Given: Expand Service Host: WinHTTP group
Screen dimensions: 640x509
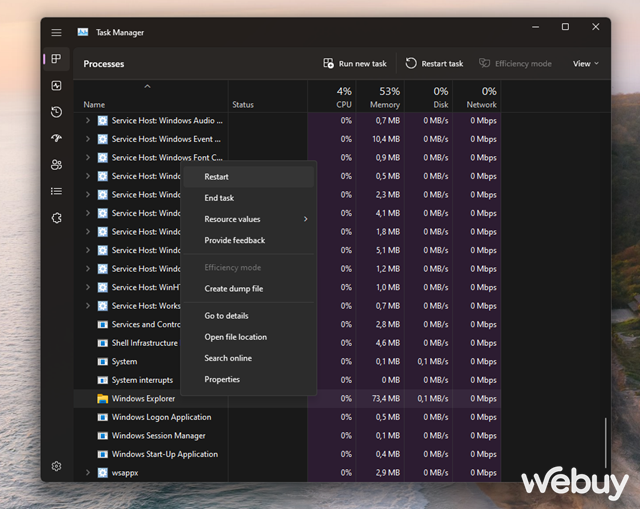Looking at the screenshot, I should pos(88,287).
